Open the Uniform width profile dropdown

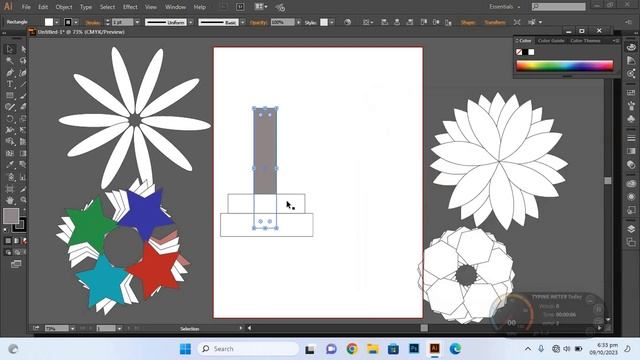coord(191,22)
